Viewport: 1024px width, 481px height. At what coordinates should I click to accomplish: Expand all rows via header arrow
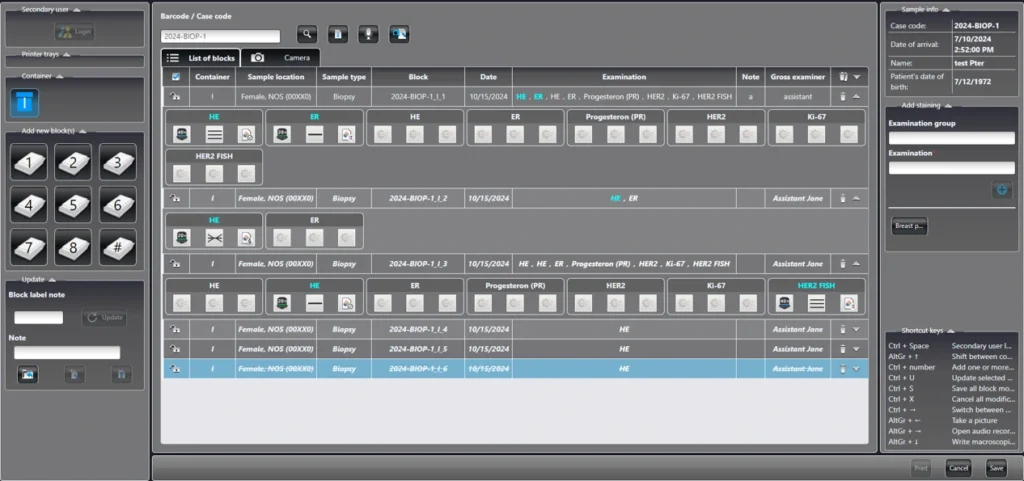(856, 77)
